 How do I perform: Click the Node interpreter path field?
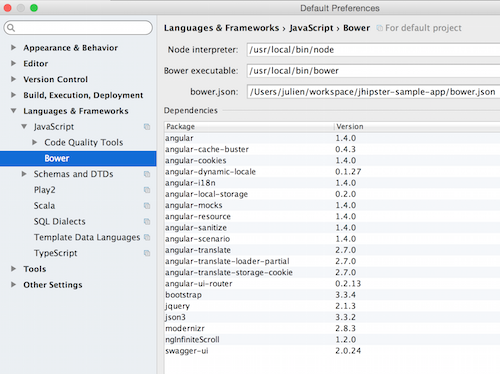click(373, 50)
